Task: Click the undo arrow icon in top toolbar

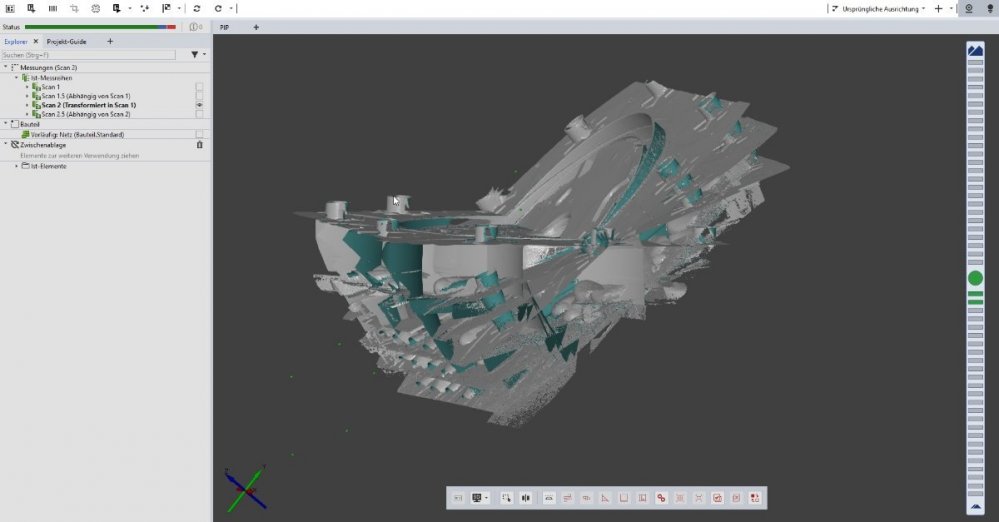Action: 218,8
